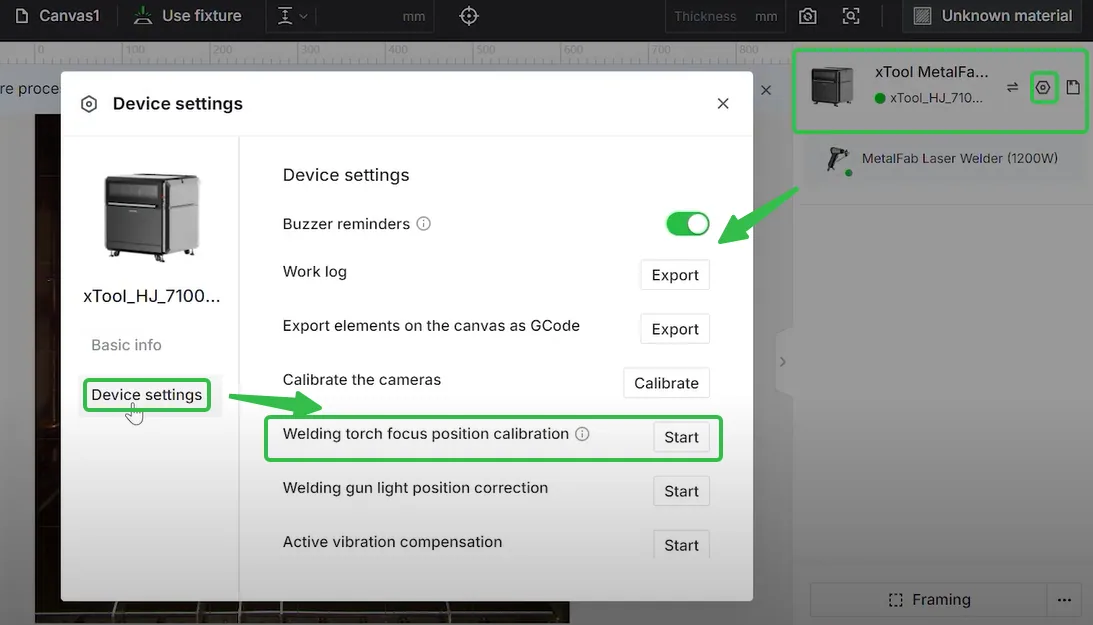1093x625 pixels.
Task: Click the Buzzer reminders info icon
Action: 423,224
